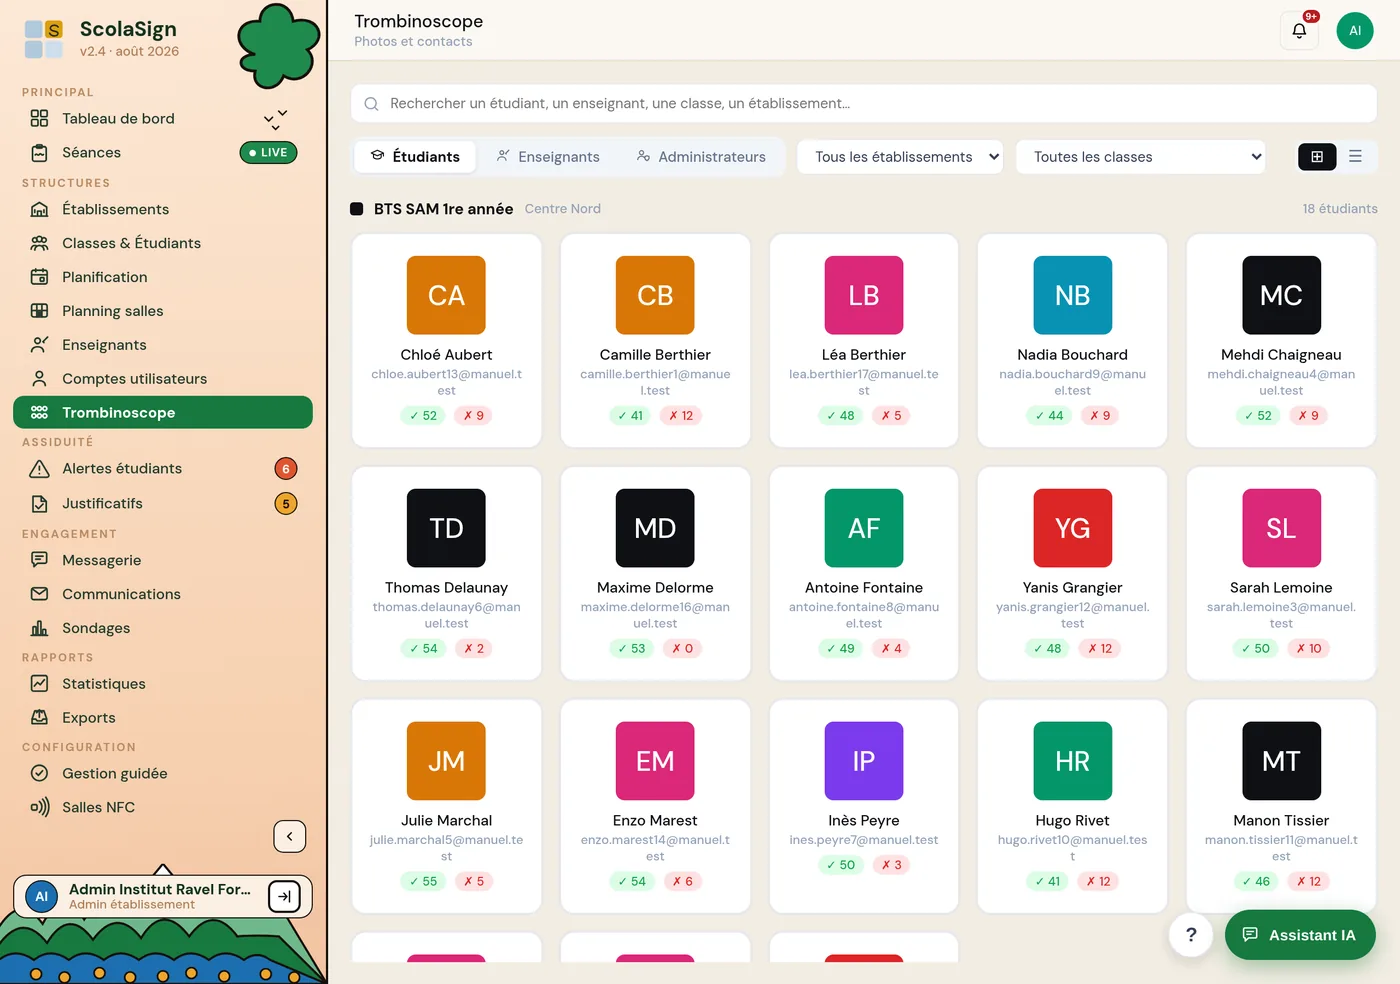Click the Sondages bar chart icon
1400x984 pixels.
coord(40,628)
